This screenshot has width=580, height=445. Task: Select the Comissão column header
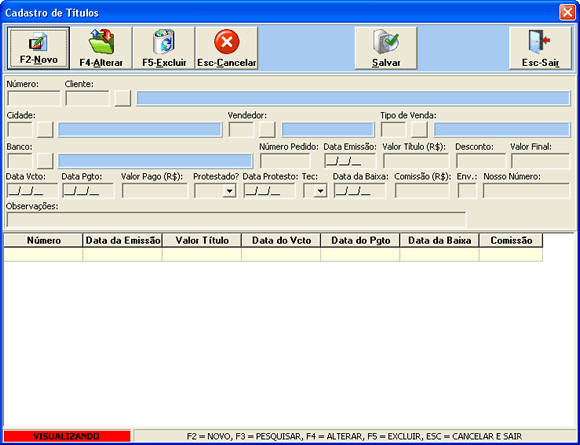(x=511, y=240)
